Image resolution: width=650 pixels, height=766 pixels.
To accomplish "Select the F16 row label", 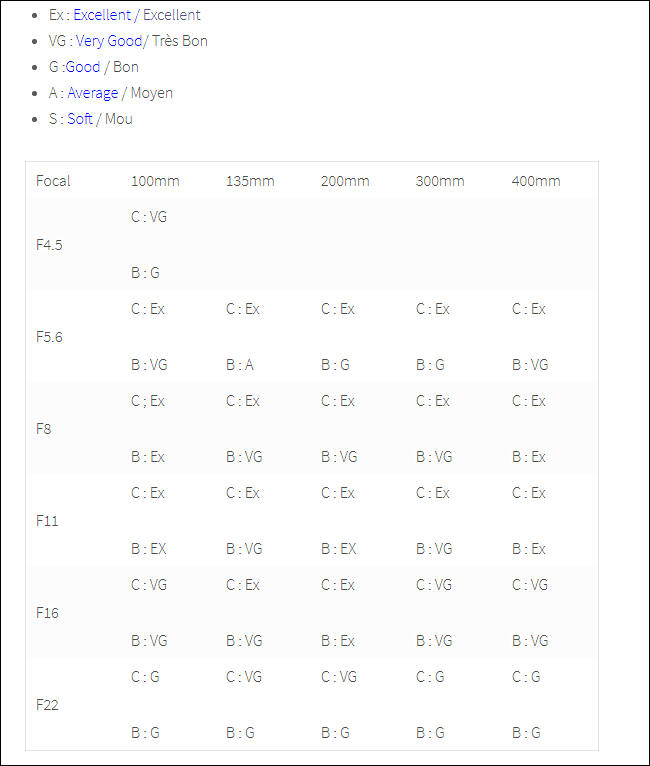I will click(x=47, y=613).
